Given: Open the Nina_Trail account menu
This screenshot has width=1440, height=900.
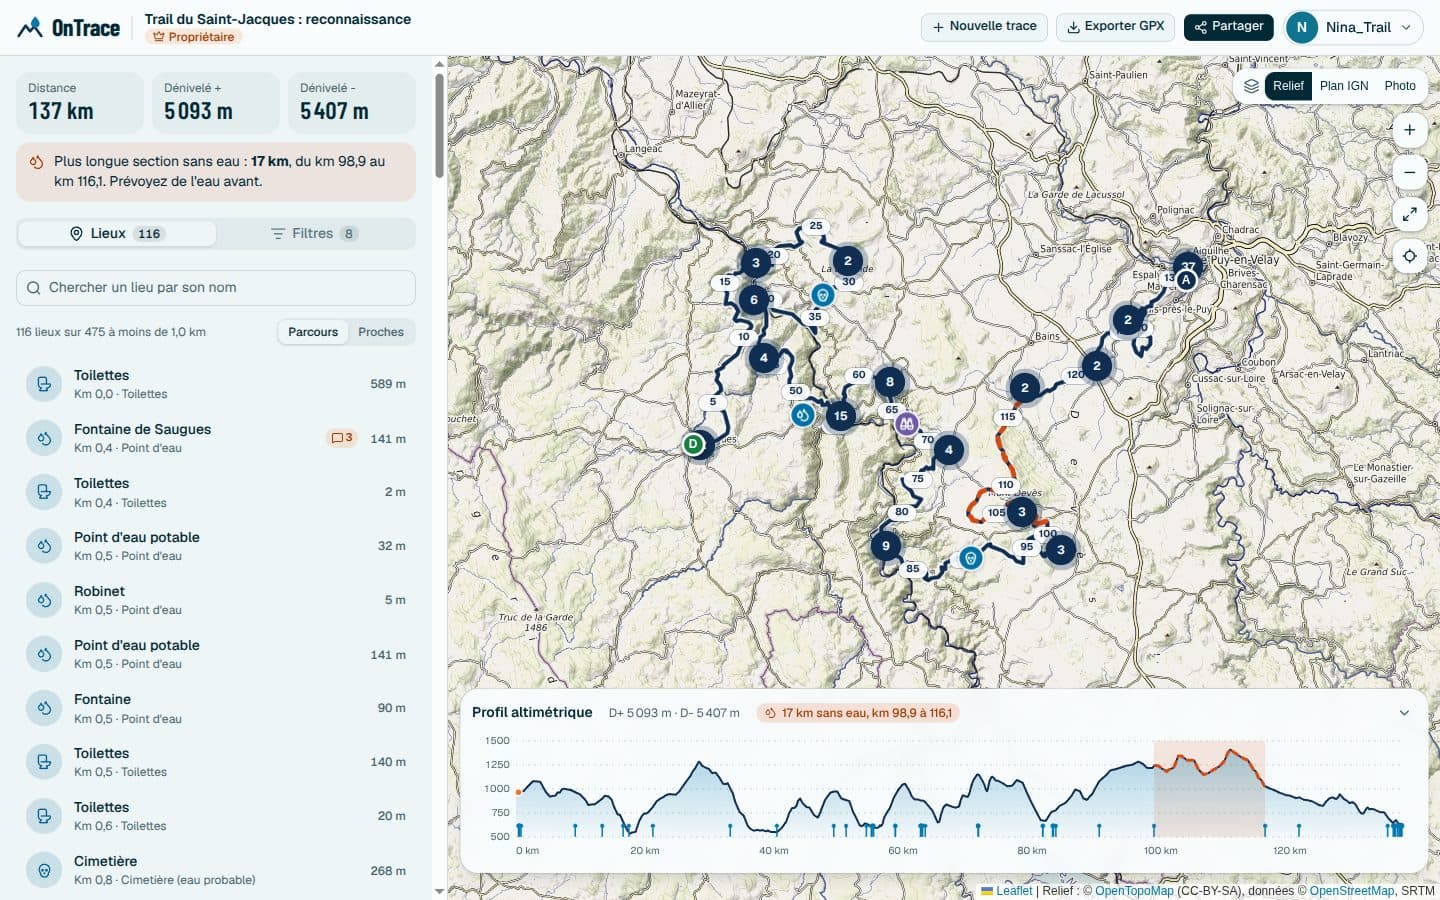Looking at the screenshot, I should [1353, 27].
